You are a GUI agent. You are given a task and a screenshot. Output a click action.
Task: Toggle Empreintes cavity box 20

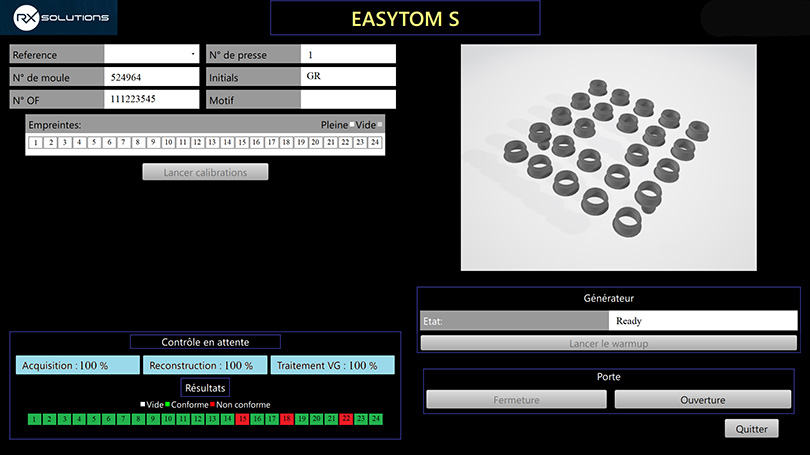(x=315, y=142)
